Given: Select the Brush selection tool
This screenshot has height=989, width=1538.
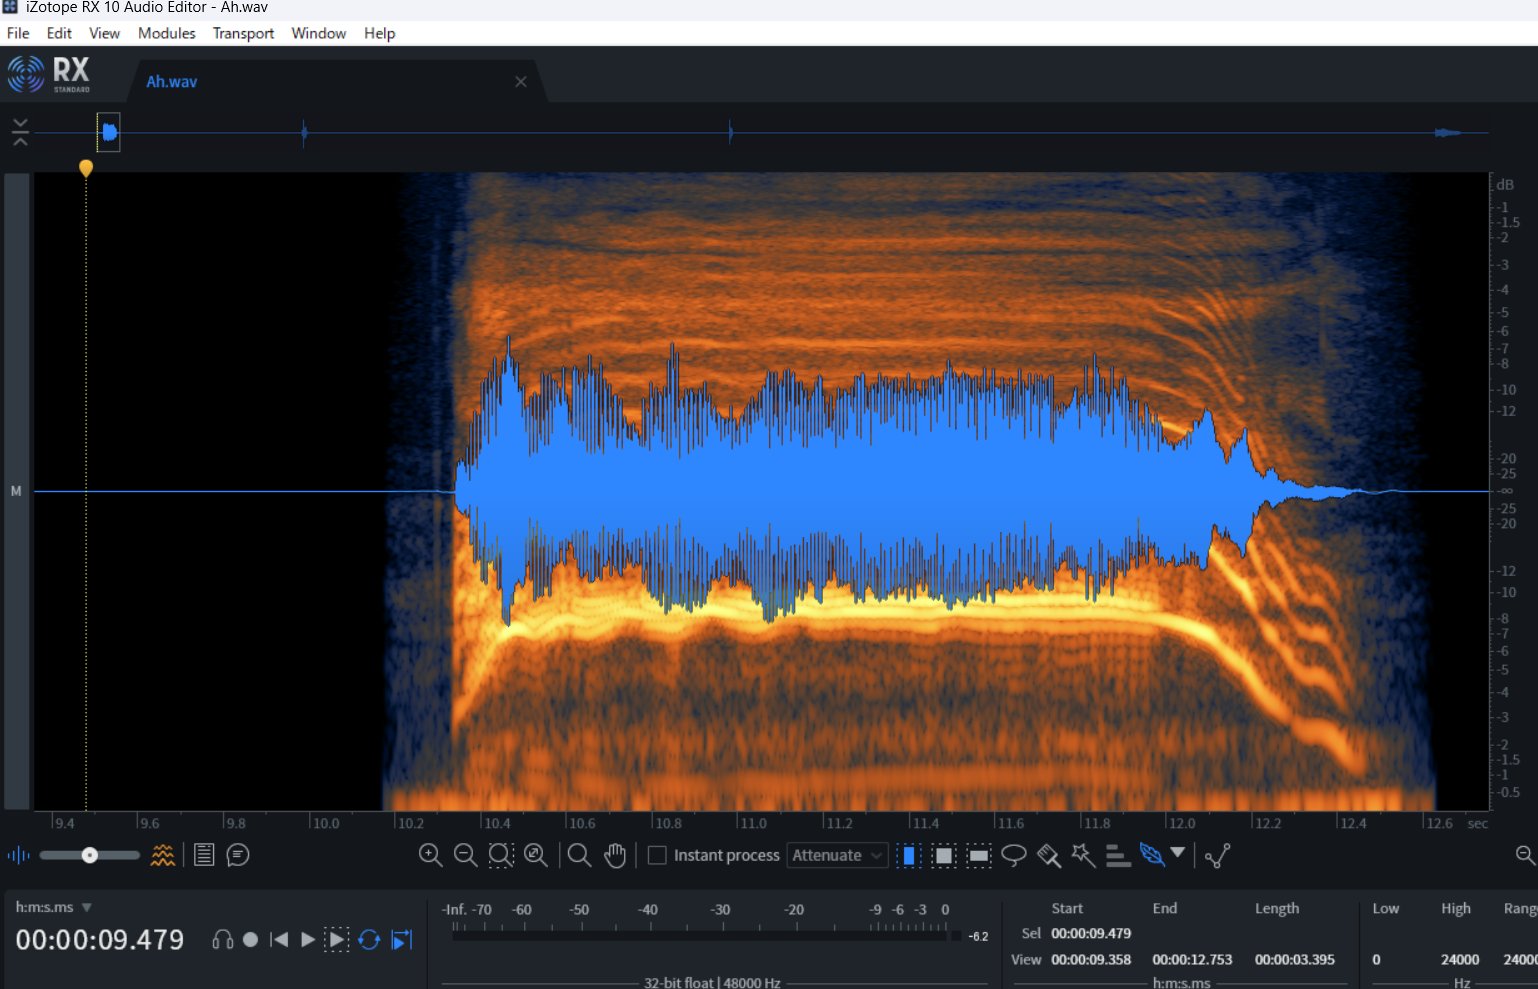Looking at the screenshot, I should point(1048,855).
